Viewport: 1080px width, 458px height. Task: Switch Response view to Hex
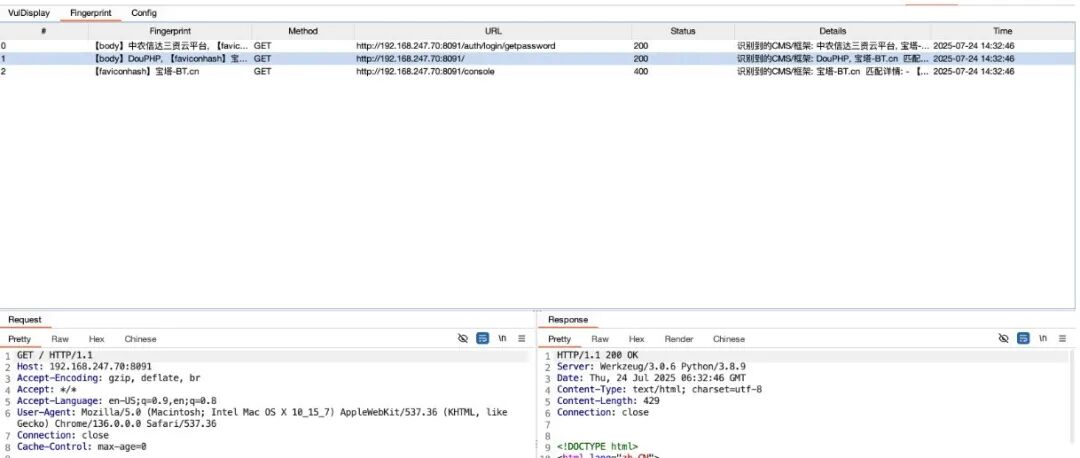point(636,339)
